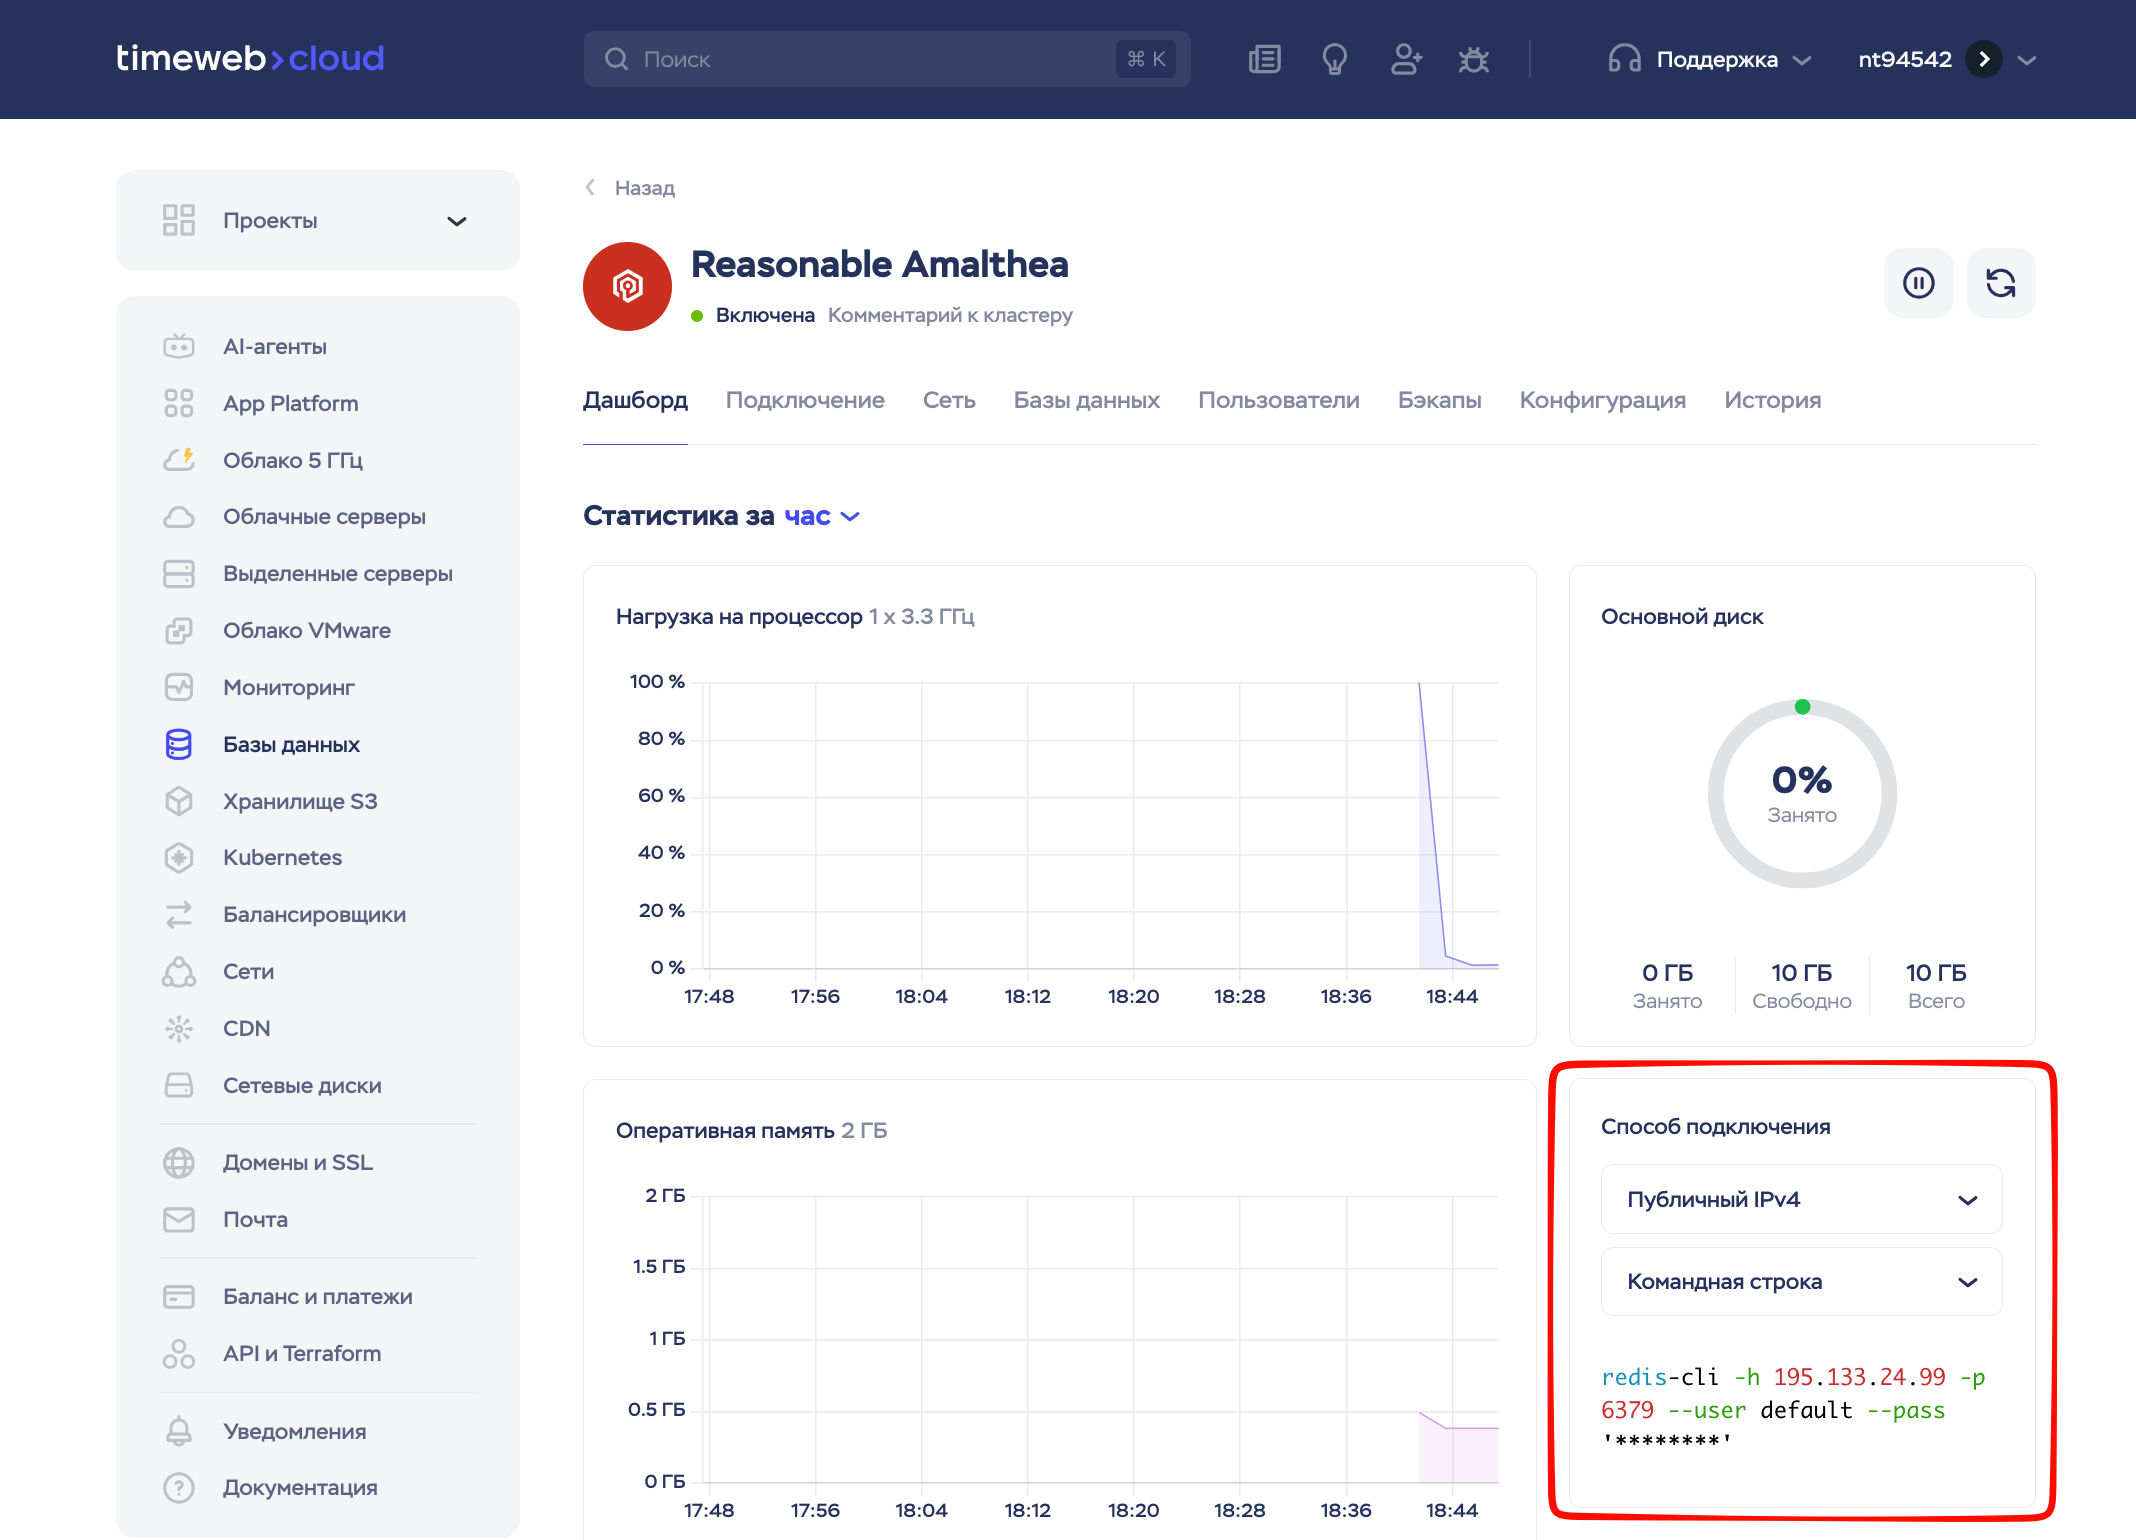Expand the Поддержка menu
Image resolution: width=2136 pixels, height=1540 pixels.
click(x=1710, y=59)
